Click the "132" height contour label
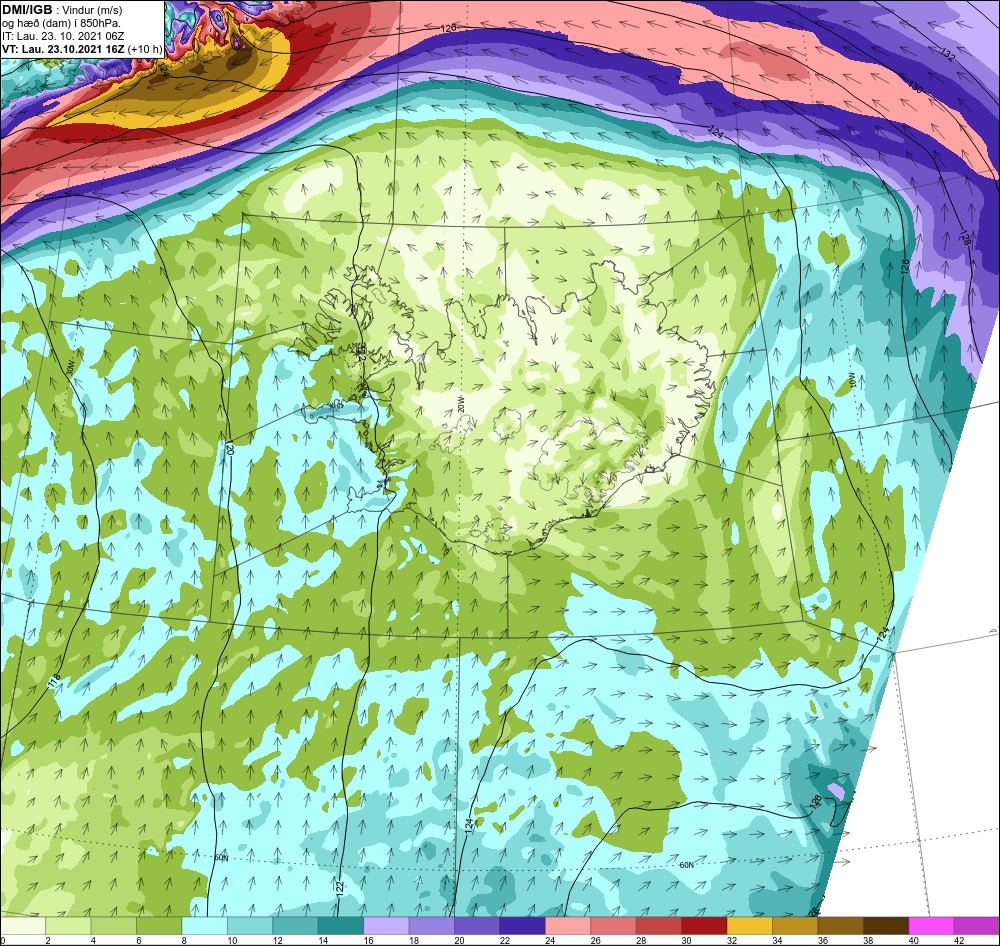This screenshot has width=1000, height=946. coord(947,55)
